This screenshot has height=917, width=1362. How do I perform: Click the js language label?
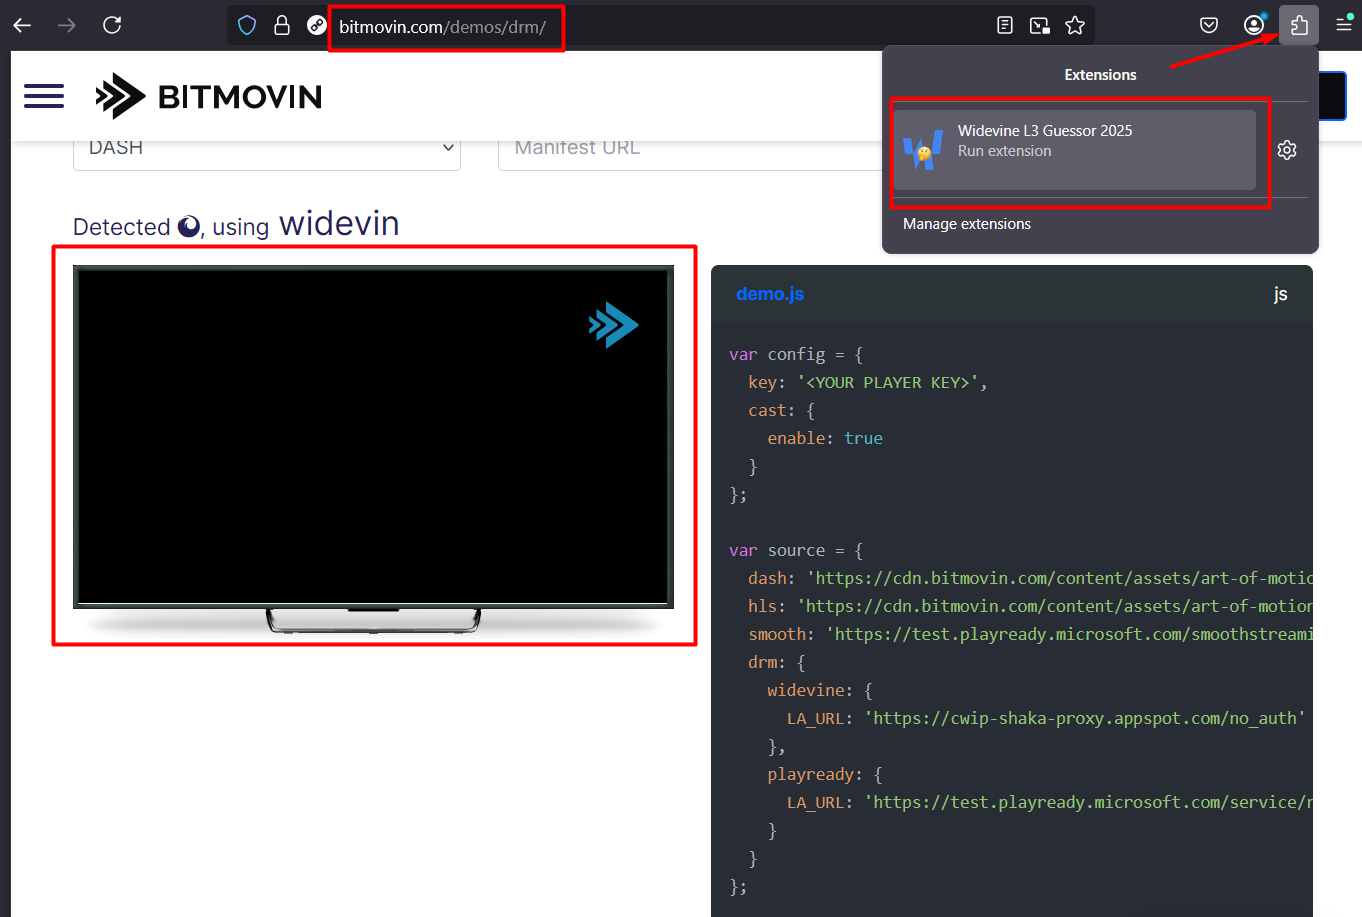pos(1280,294)
